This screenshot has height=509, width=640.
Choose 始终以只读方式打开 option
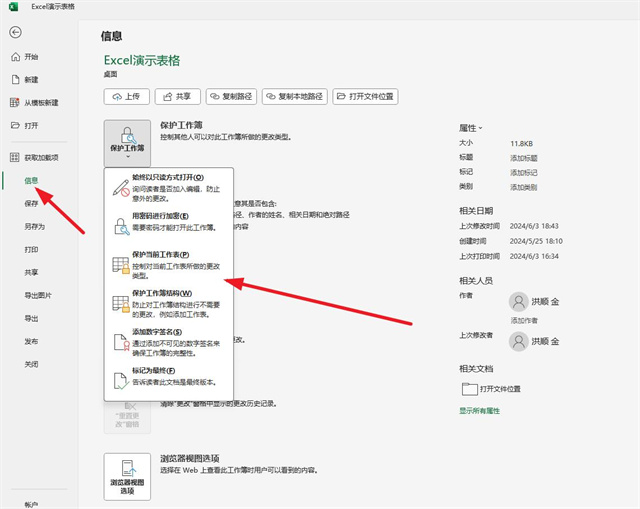pos(168,188)
